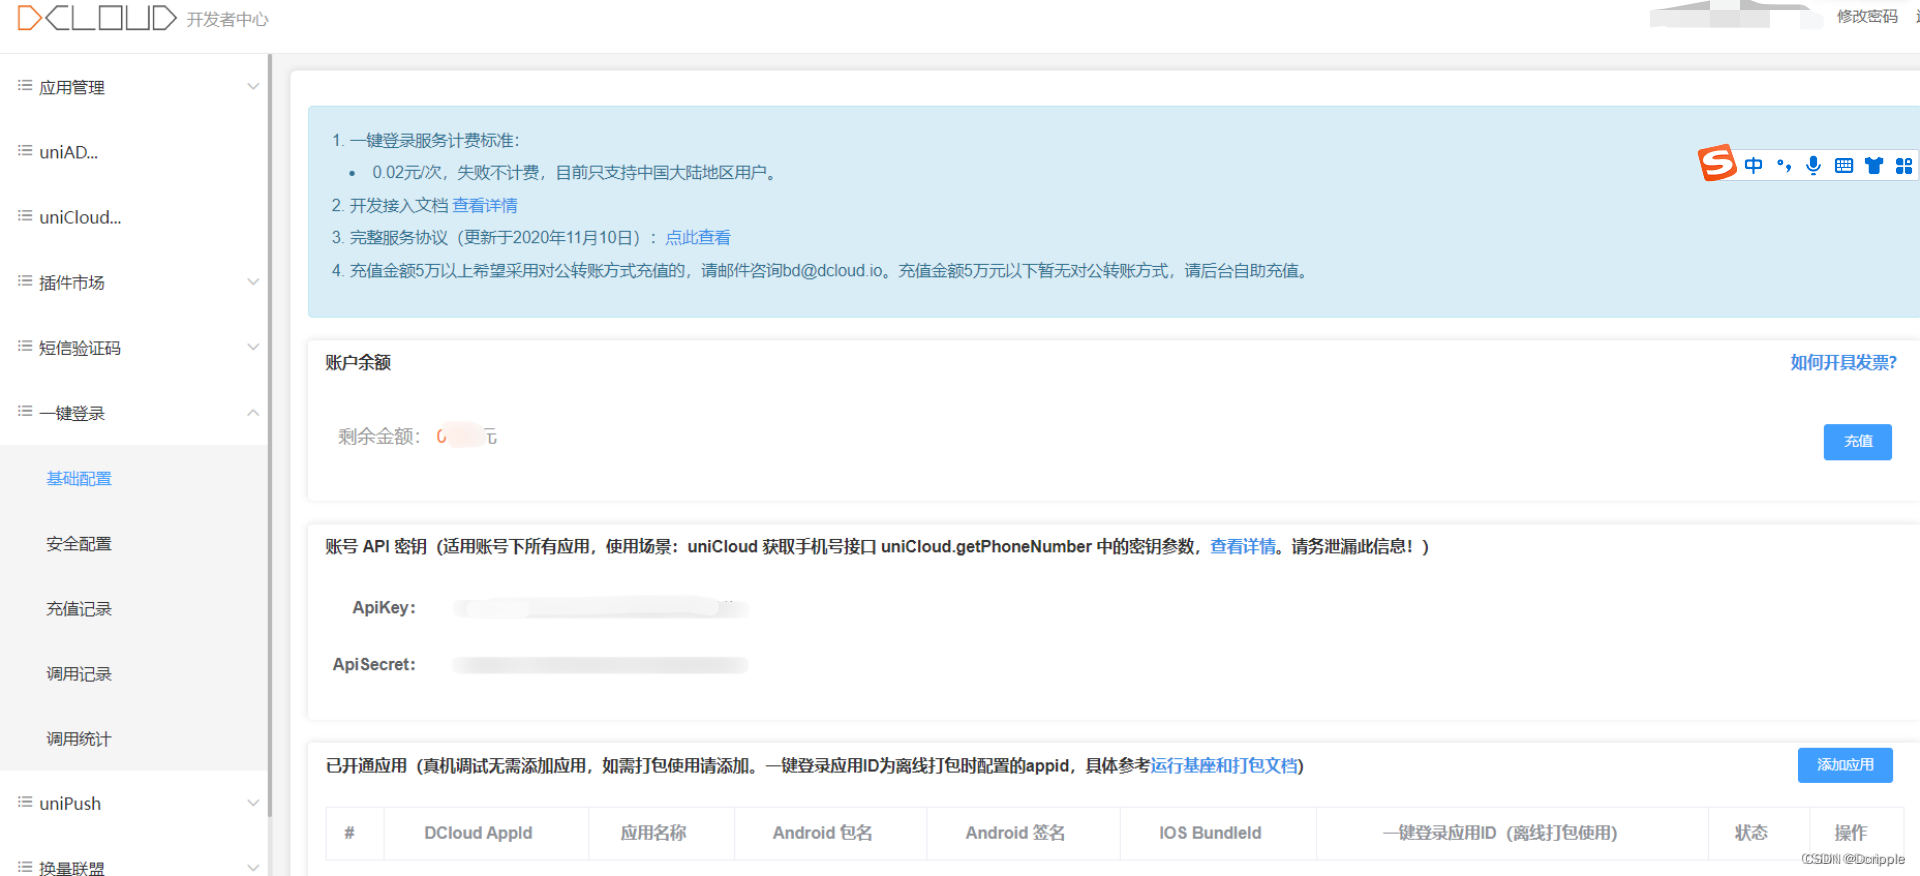This screenshot has height=876, width=1920.
Task: Expand the 应用管理 sidebar menu
Action: 135,87
